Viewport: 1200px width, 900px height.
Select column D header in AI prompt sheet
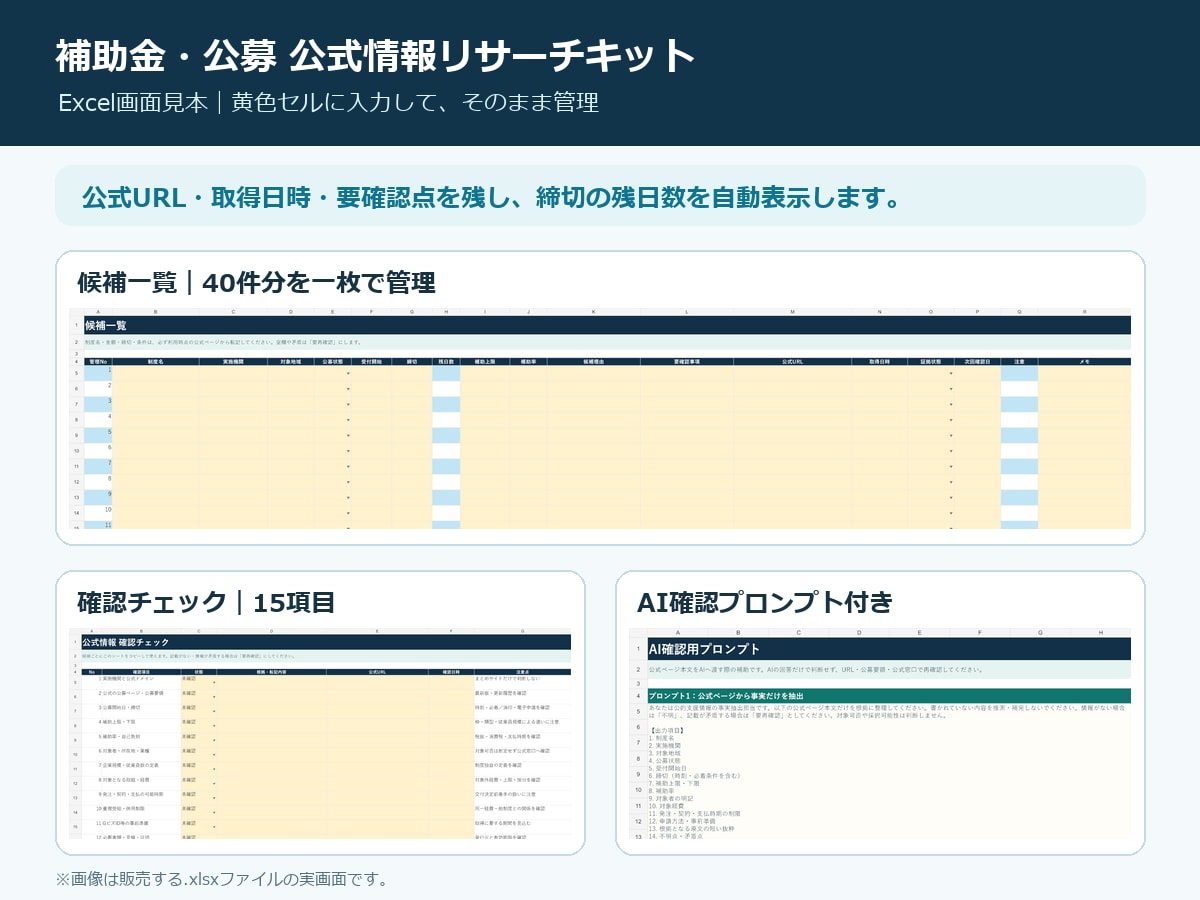pyautogui.click(x=858, y=632)
